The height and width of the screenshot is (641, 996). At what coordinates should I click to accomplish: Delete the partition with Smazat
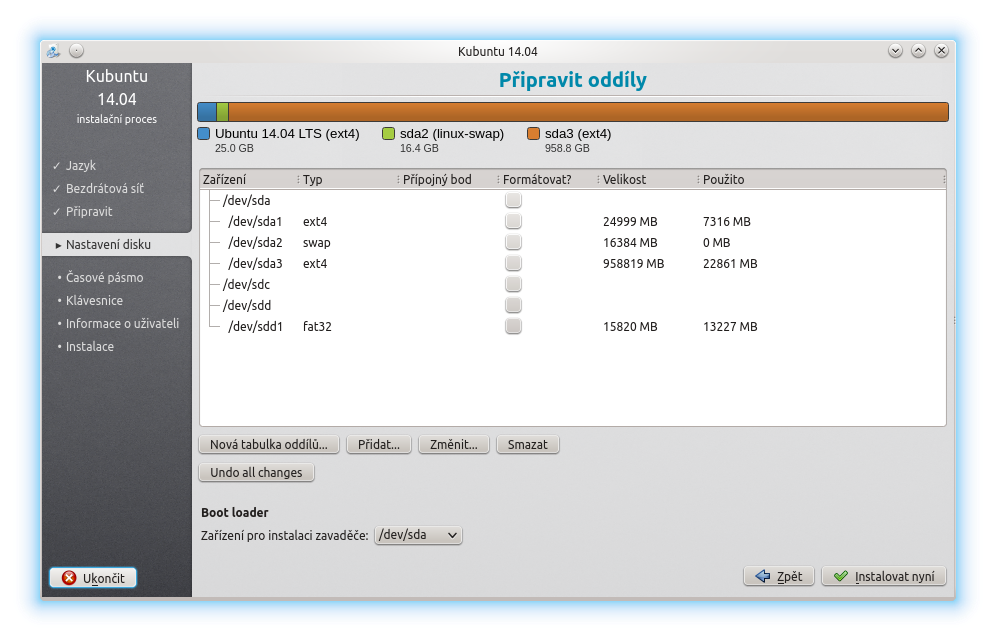[x=527, y=445]
